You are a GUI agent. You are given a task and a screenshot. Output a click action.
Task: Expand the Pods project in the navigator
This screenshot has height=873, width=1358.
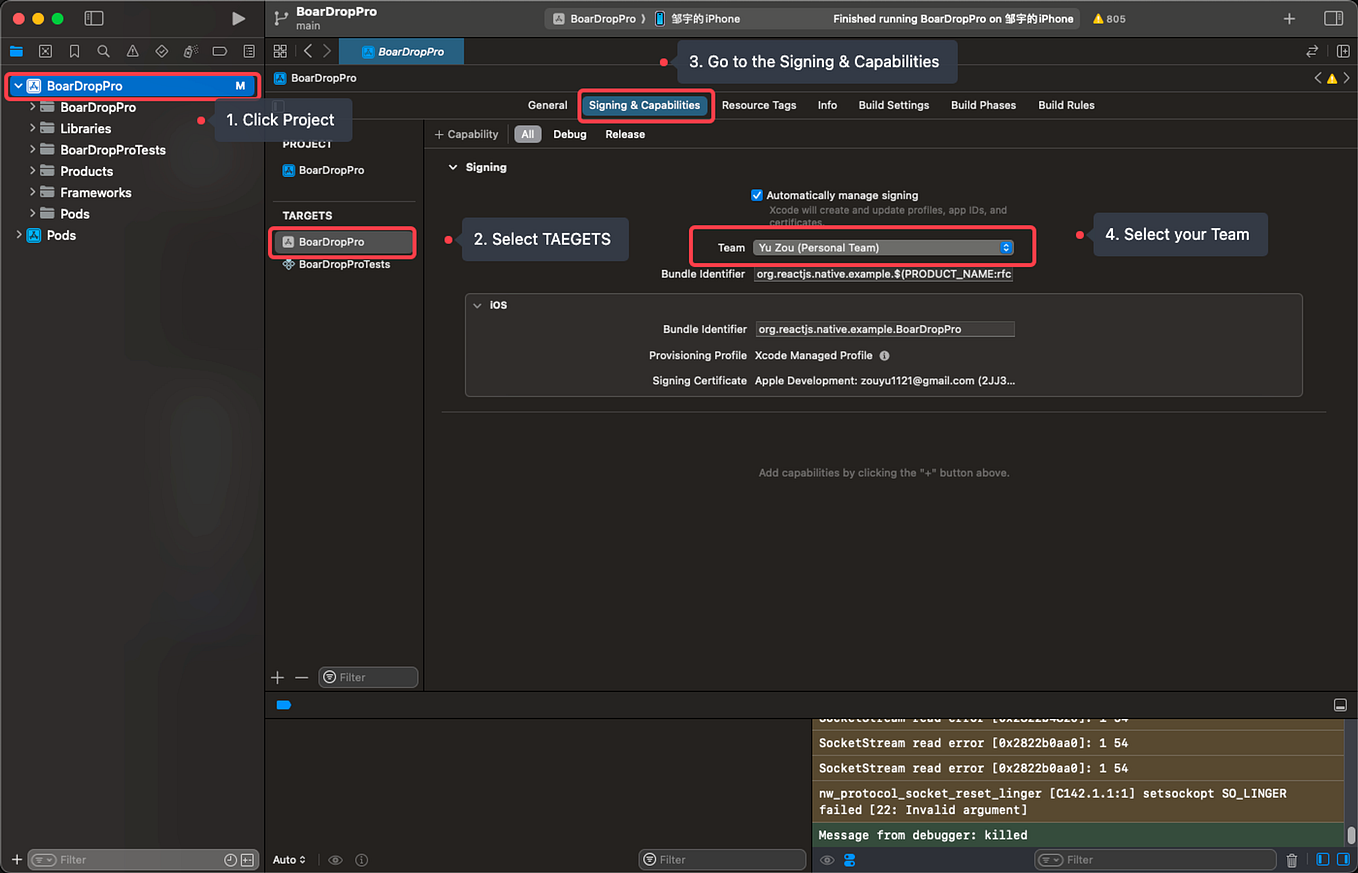coord(18,235)
